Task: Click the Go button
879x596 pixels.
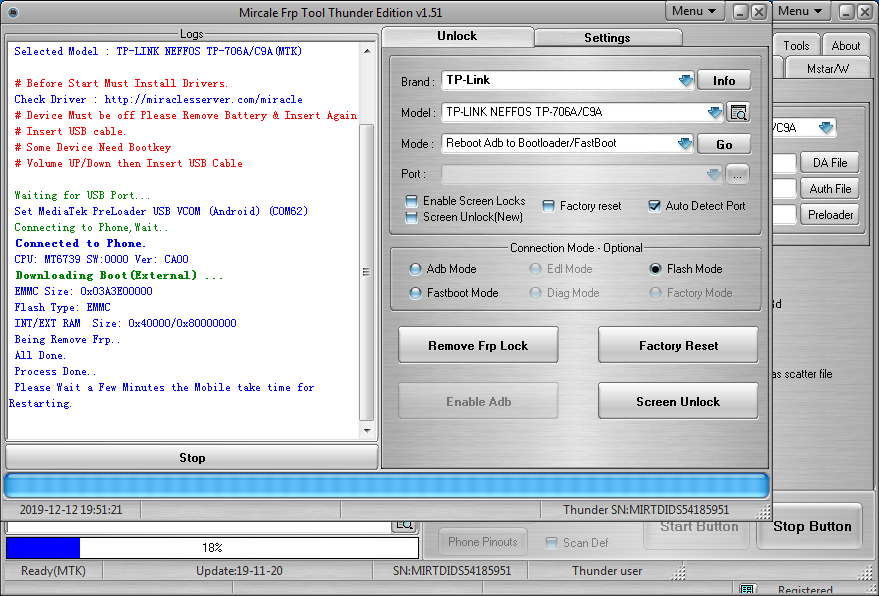Action: (724, 145)
